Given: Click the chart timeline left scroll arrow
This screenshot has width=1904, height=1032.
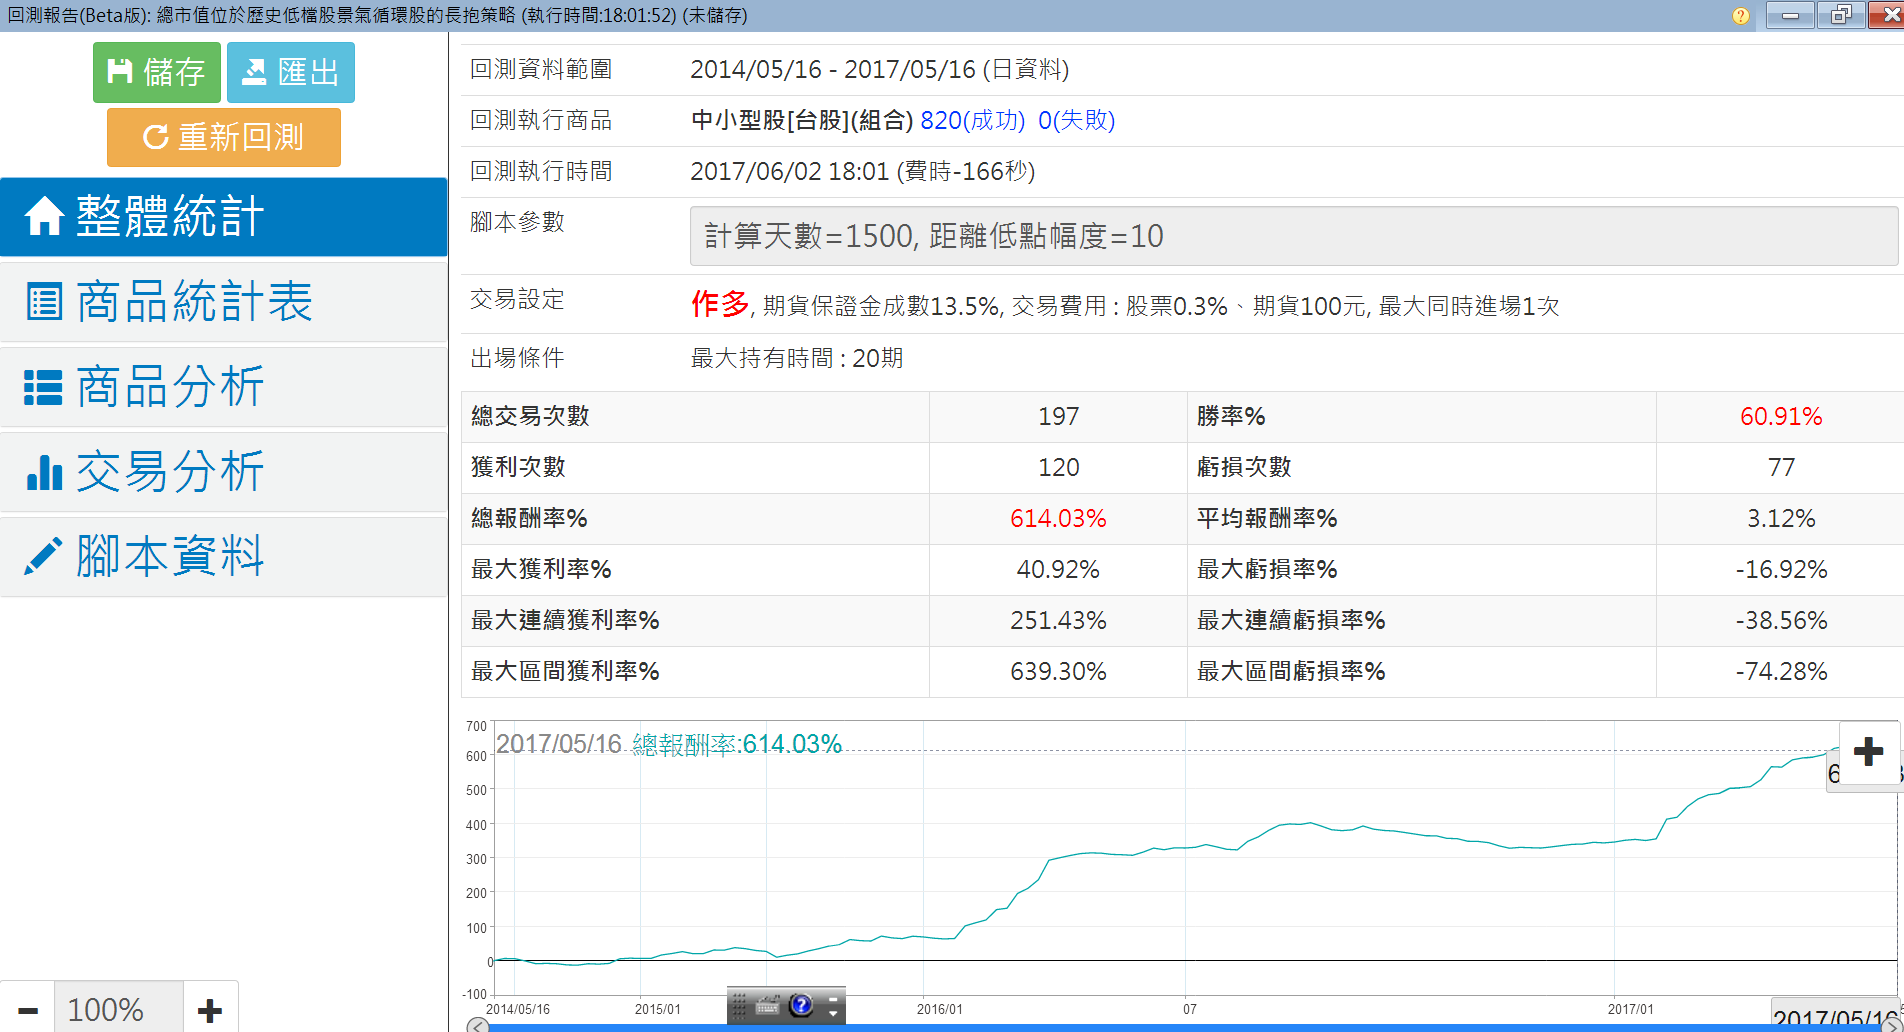Looking at the screenshot, I should coord(478,1025).
